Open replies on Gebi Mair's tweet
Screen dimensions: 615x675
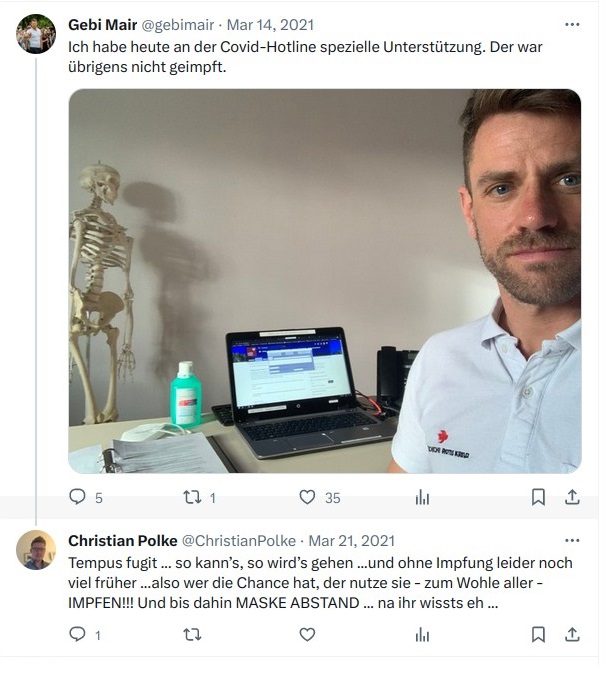pos(77,497)
